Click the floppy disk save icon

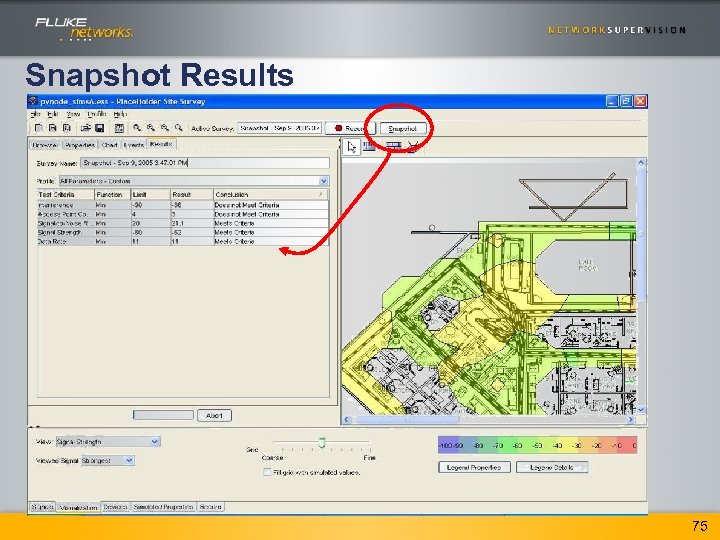(x=100, y=128)
